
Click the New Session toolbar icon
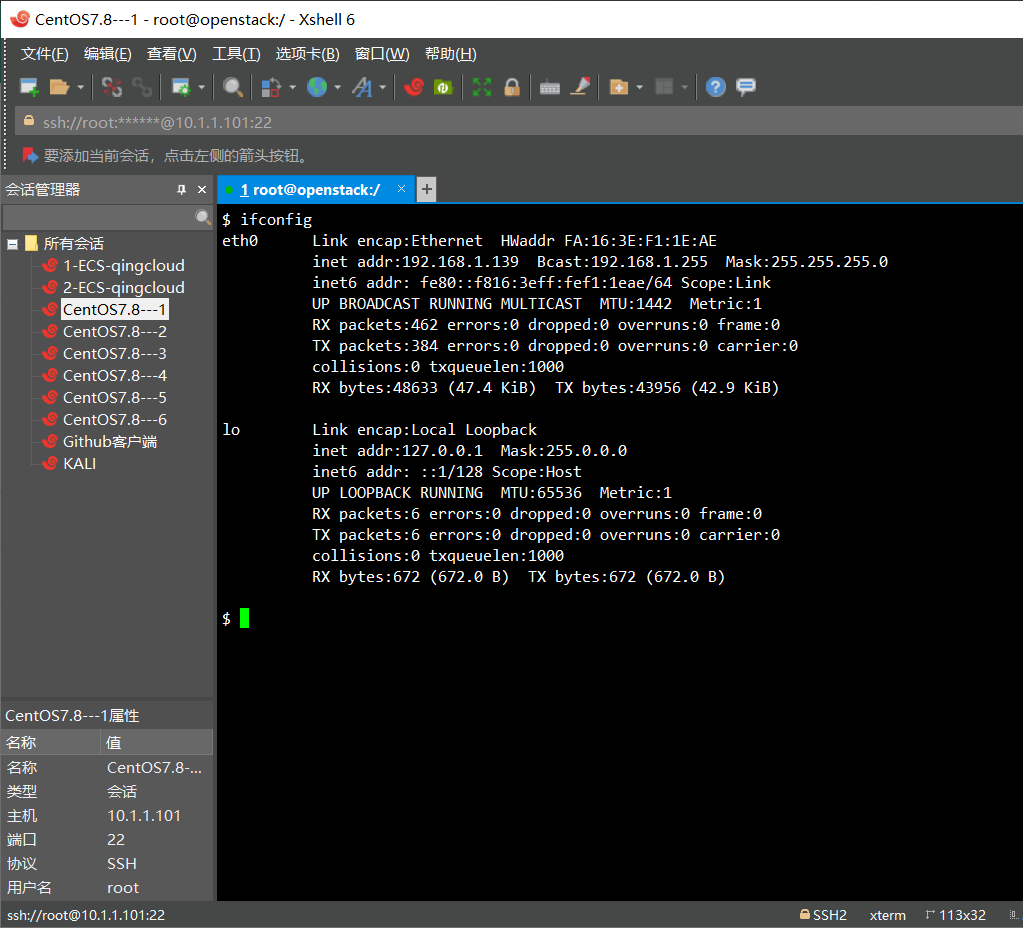(29, 88)
